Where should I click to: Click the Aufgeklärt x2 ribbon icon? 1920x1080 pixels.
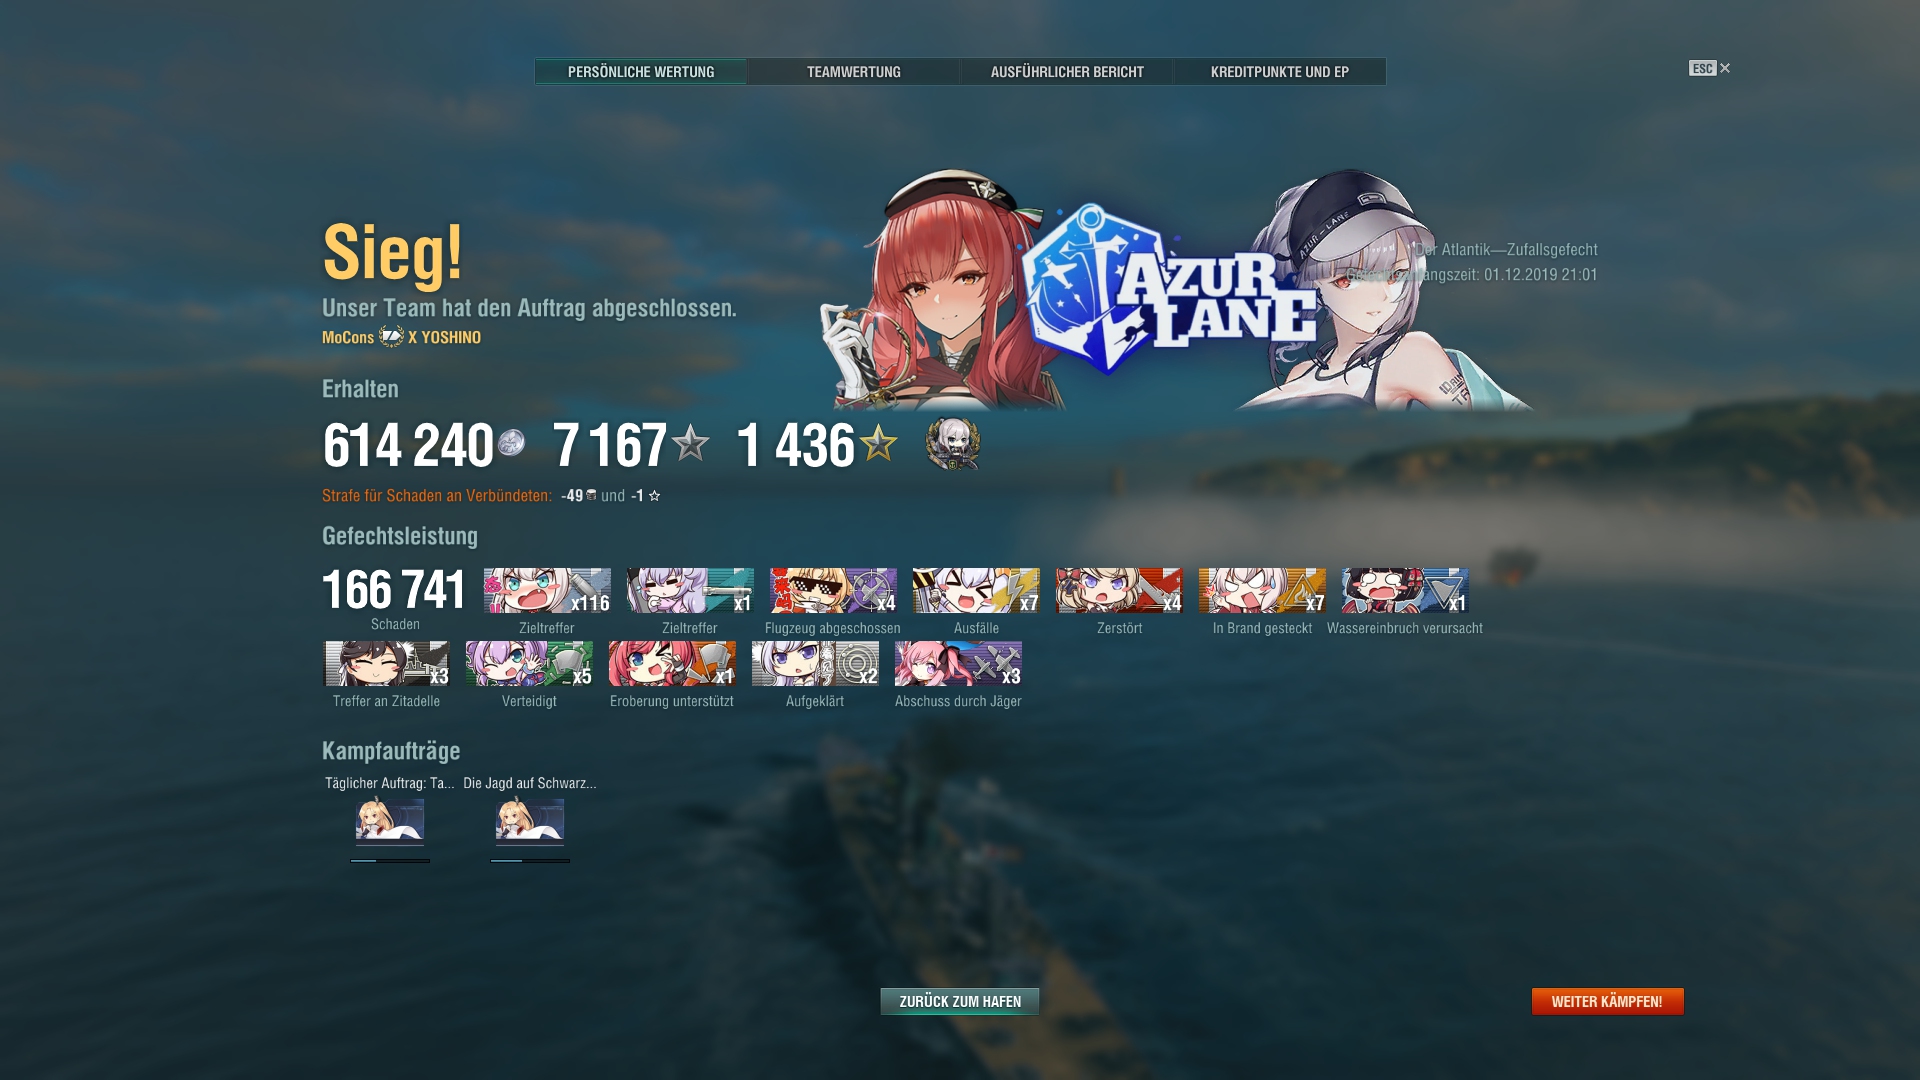(815, 664)
